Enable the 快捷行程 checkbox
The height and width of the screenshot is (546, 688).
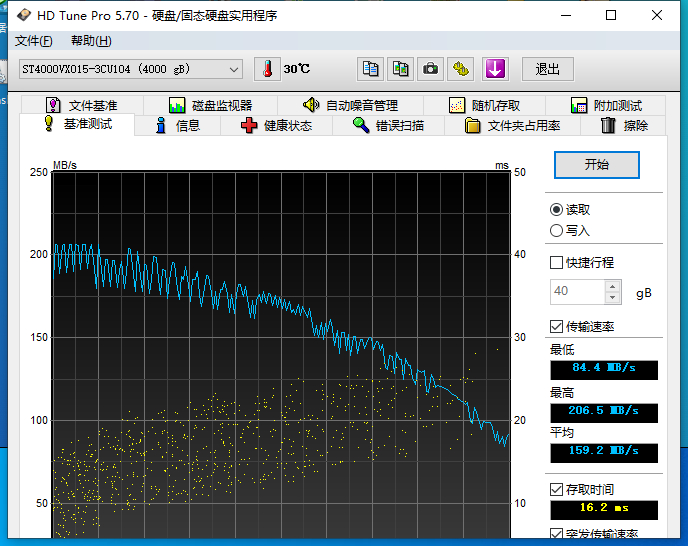click(x=556, y=262)
